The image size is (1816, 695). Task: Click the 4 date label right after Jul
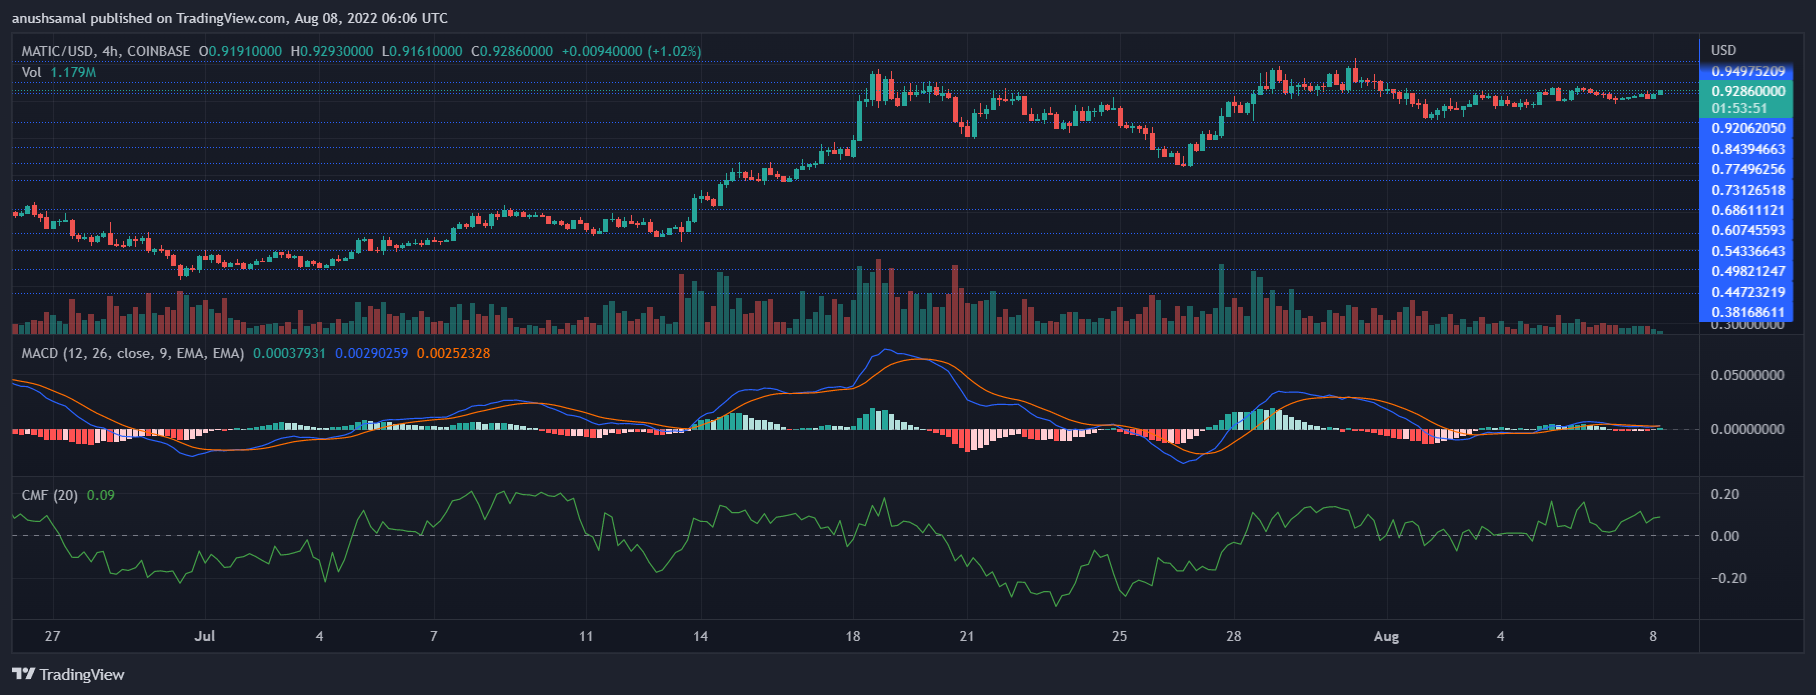coord(319,636)
